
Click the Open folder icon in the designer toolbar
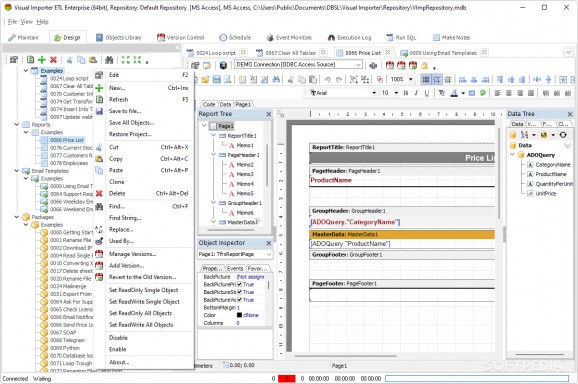pos(205,79)
